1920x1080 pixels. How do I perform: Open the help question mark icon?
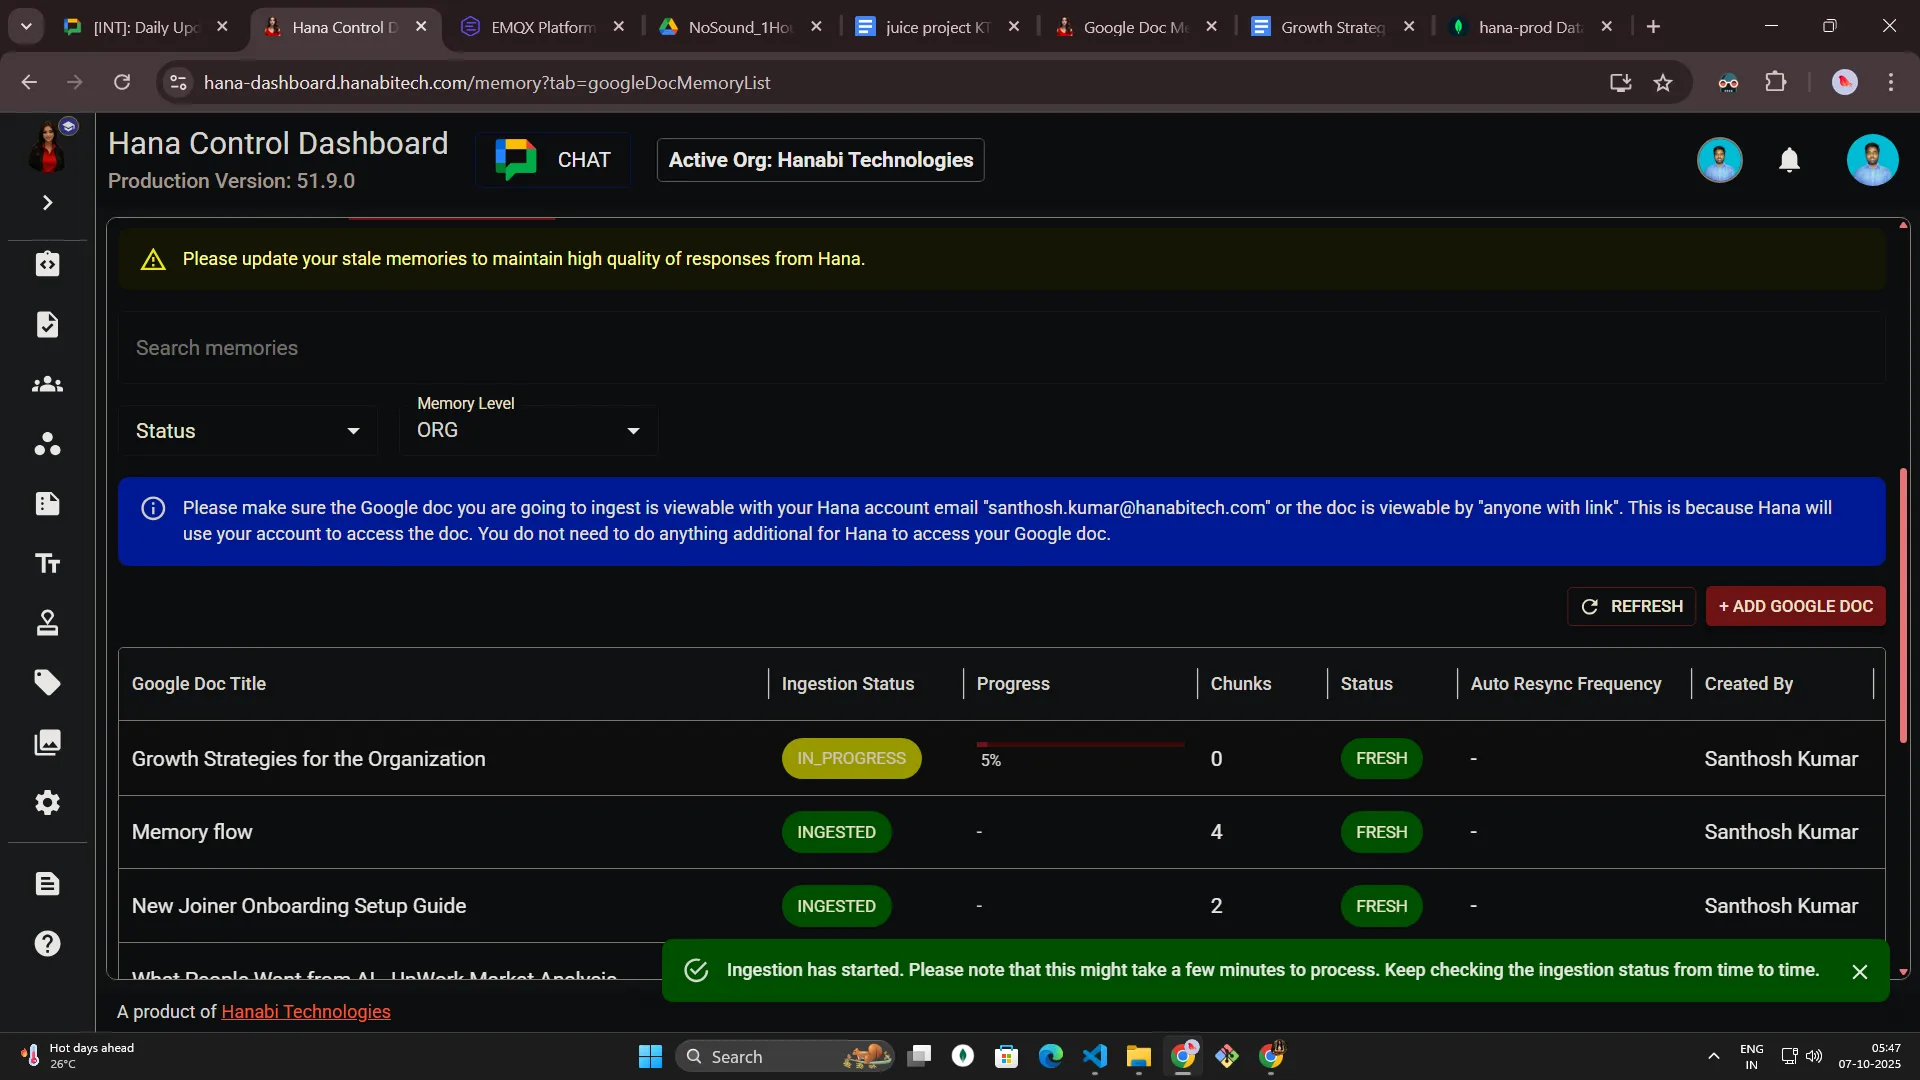pyautogui.click(x=47, y=944)
